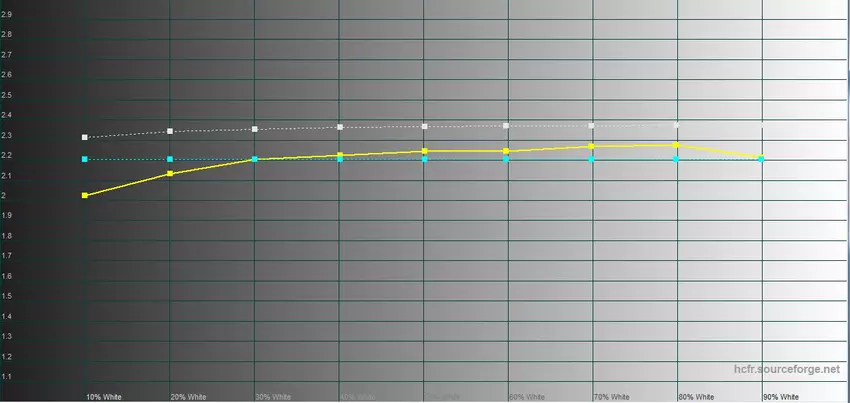This screenshot has width=850, height=403.
Task: Click the white dotted-line point at 50% White
Action: point(425,127)
